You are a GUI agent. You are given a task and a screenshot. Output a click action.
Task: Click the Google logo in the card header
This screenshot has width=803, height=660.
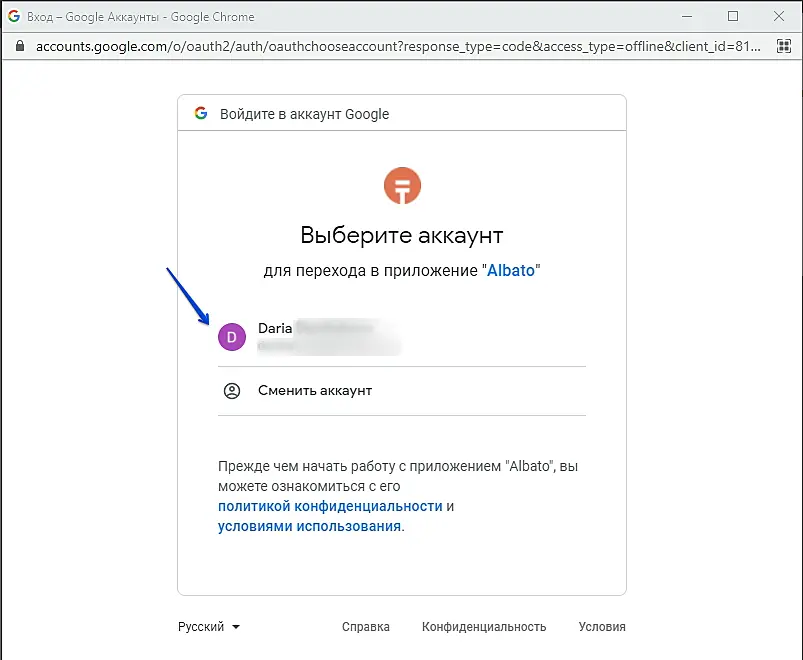(x=201, y=113)
